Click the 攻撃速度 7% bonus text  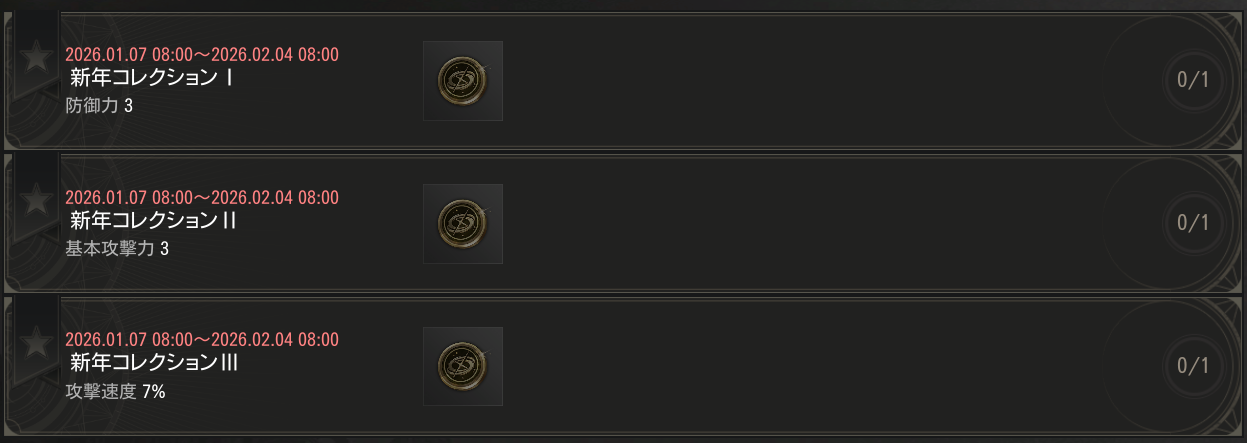tap(115, 391)
